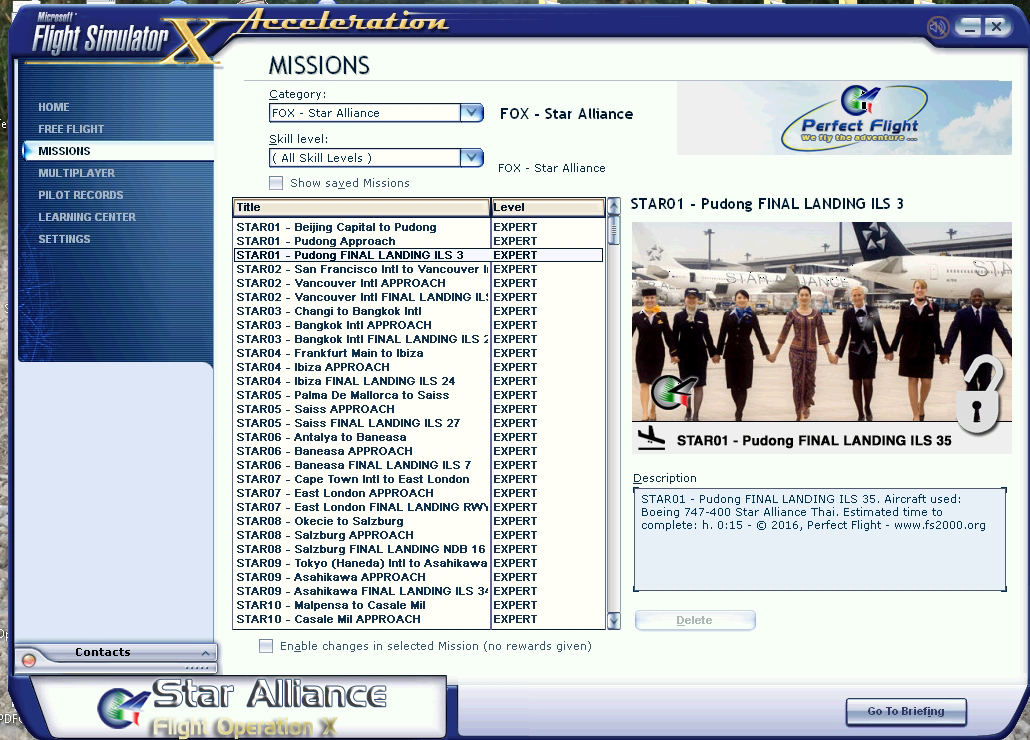The image size is (1030, 740).
Task: Select STAR03 - Bangkok Intl FINAL LANDING row
Action: point(418,339)
